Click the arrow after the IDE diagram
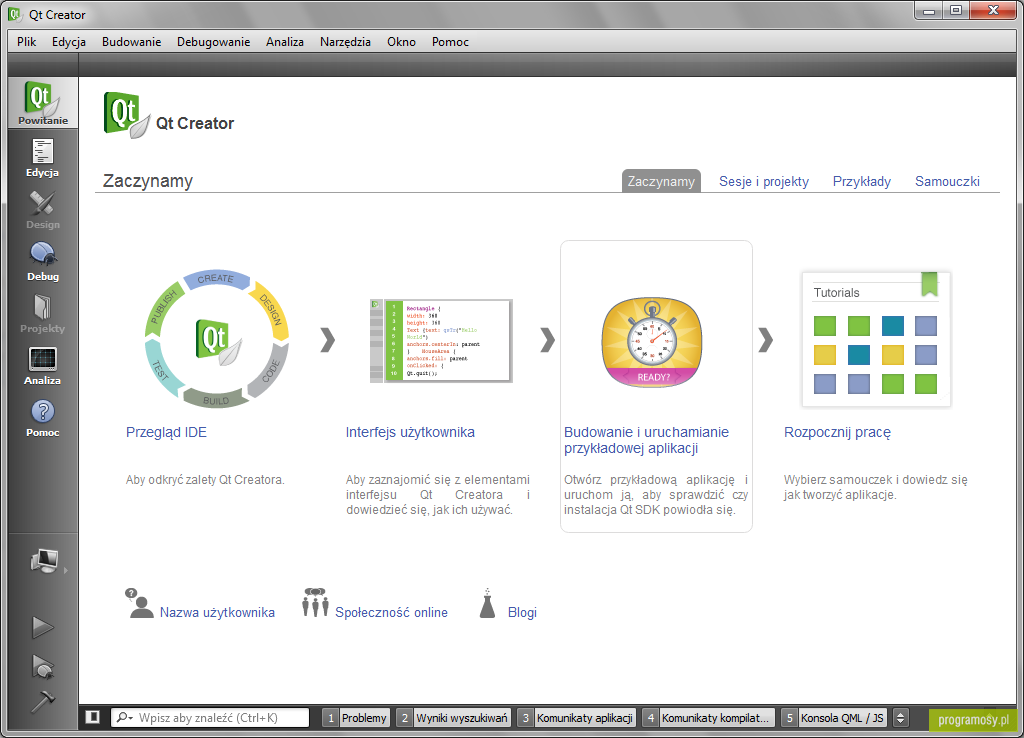1024x738 pixels. click(x=328, y=340)
